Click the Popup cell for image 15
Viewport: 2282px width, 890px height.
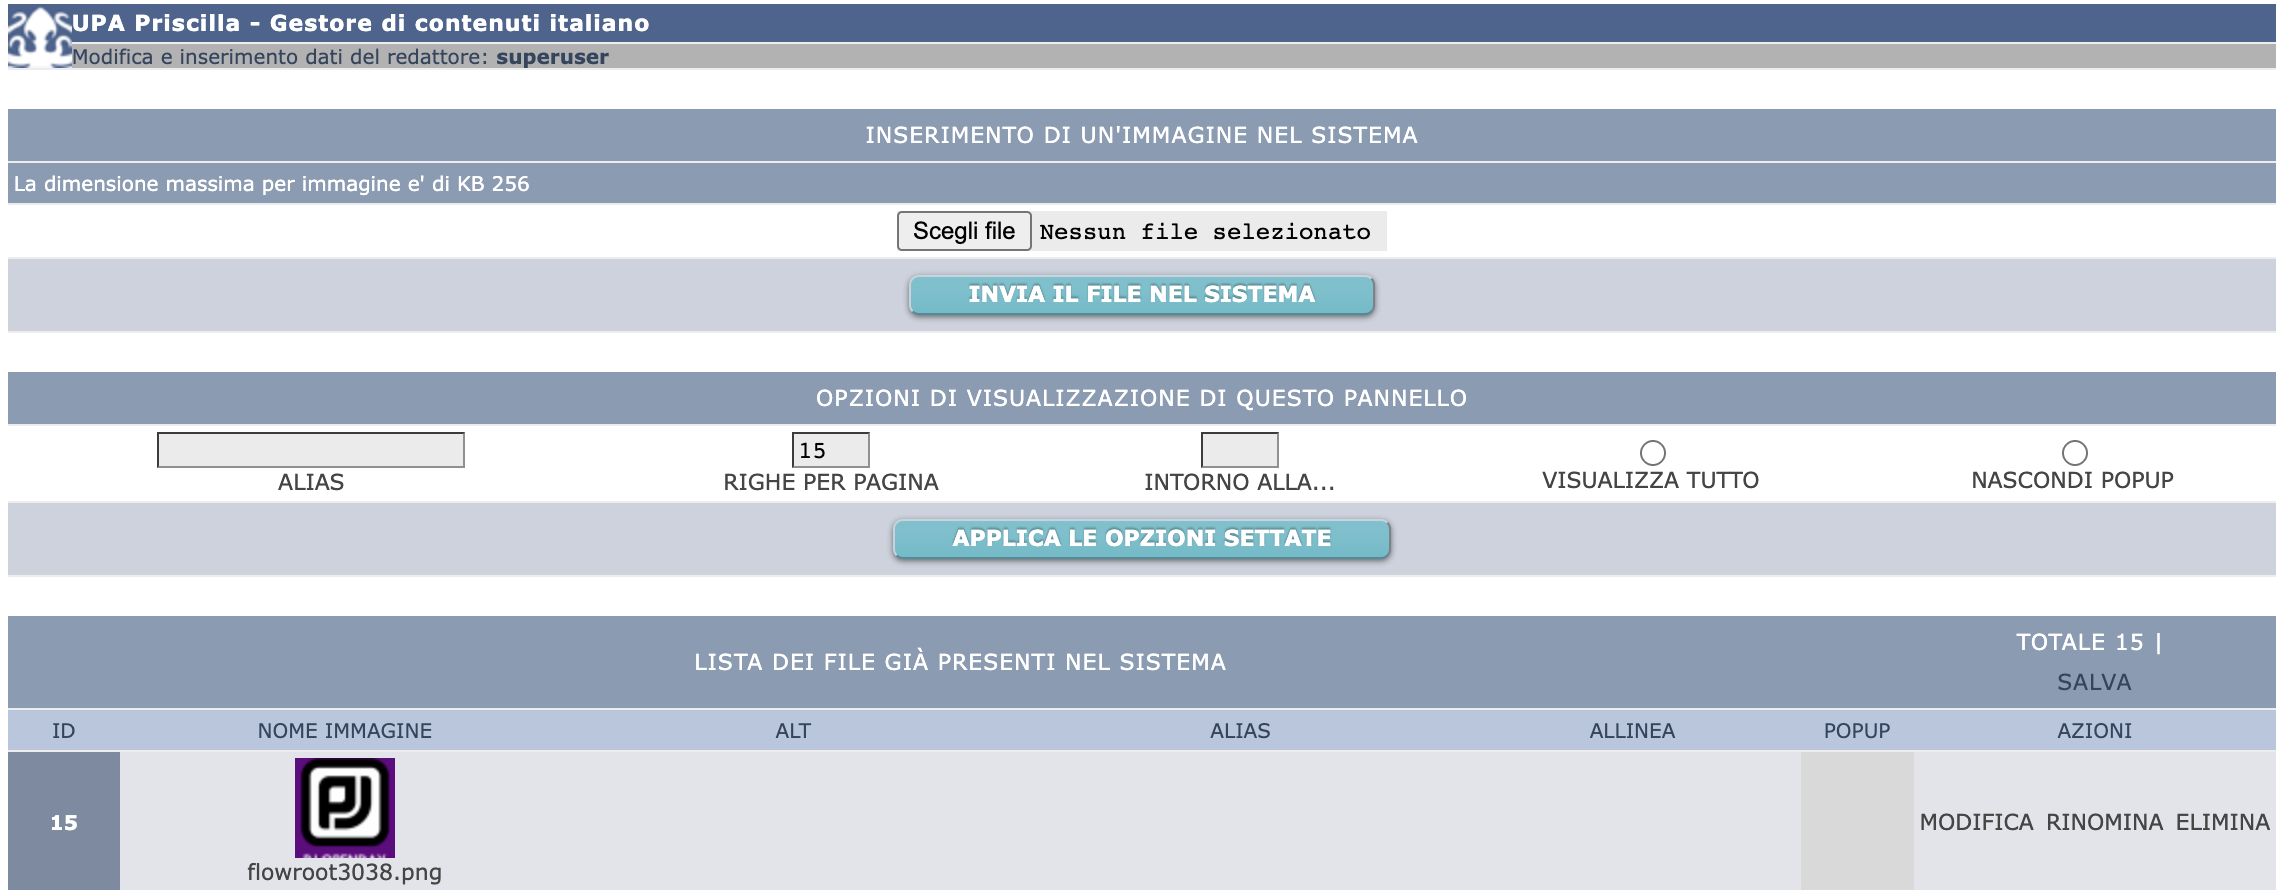click(1857, 821)
